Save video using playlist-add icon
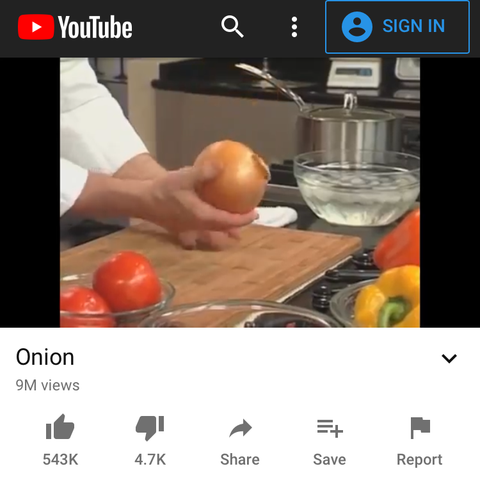 (x=330, y=428)
